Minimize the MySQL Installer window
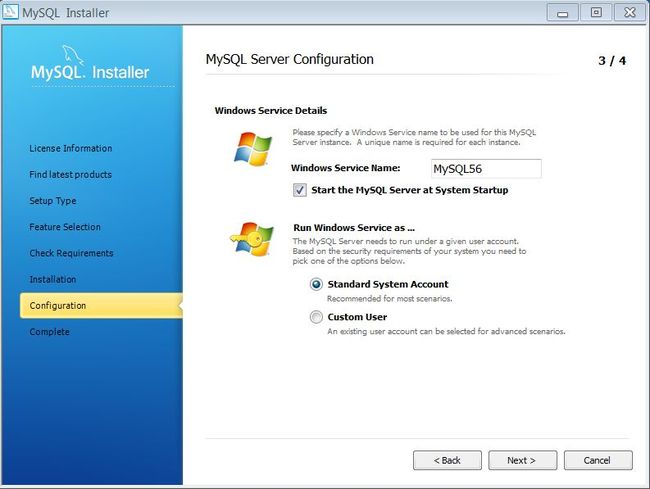 point(563,13)
